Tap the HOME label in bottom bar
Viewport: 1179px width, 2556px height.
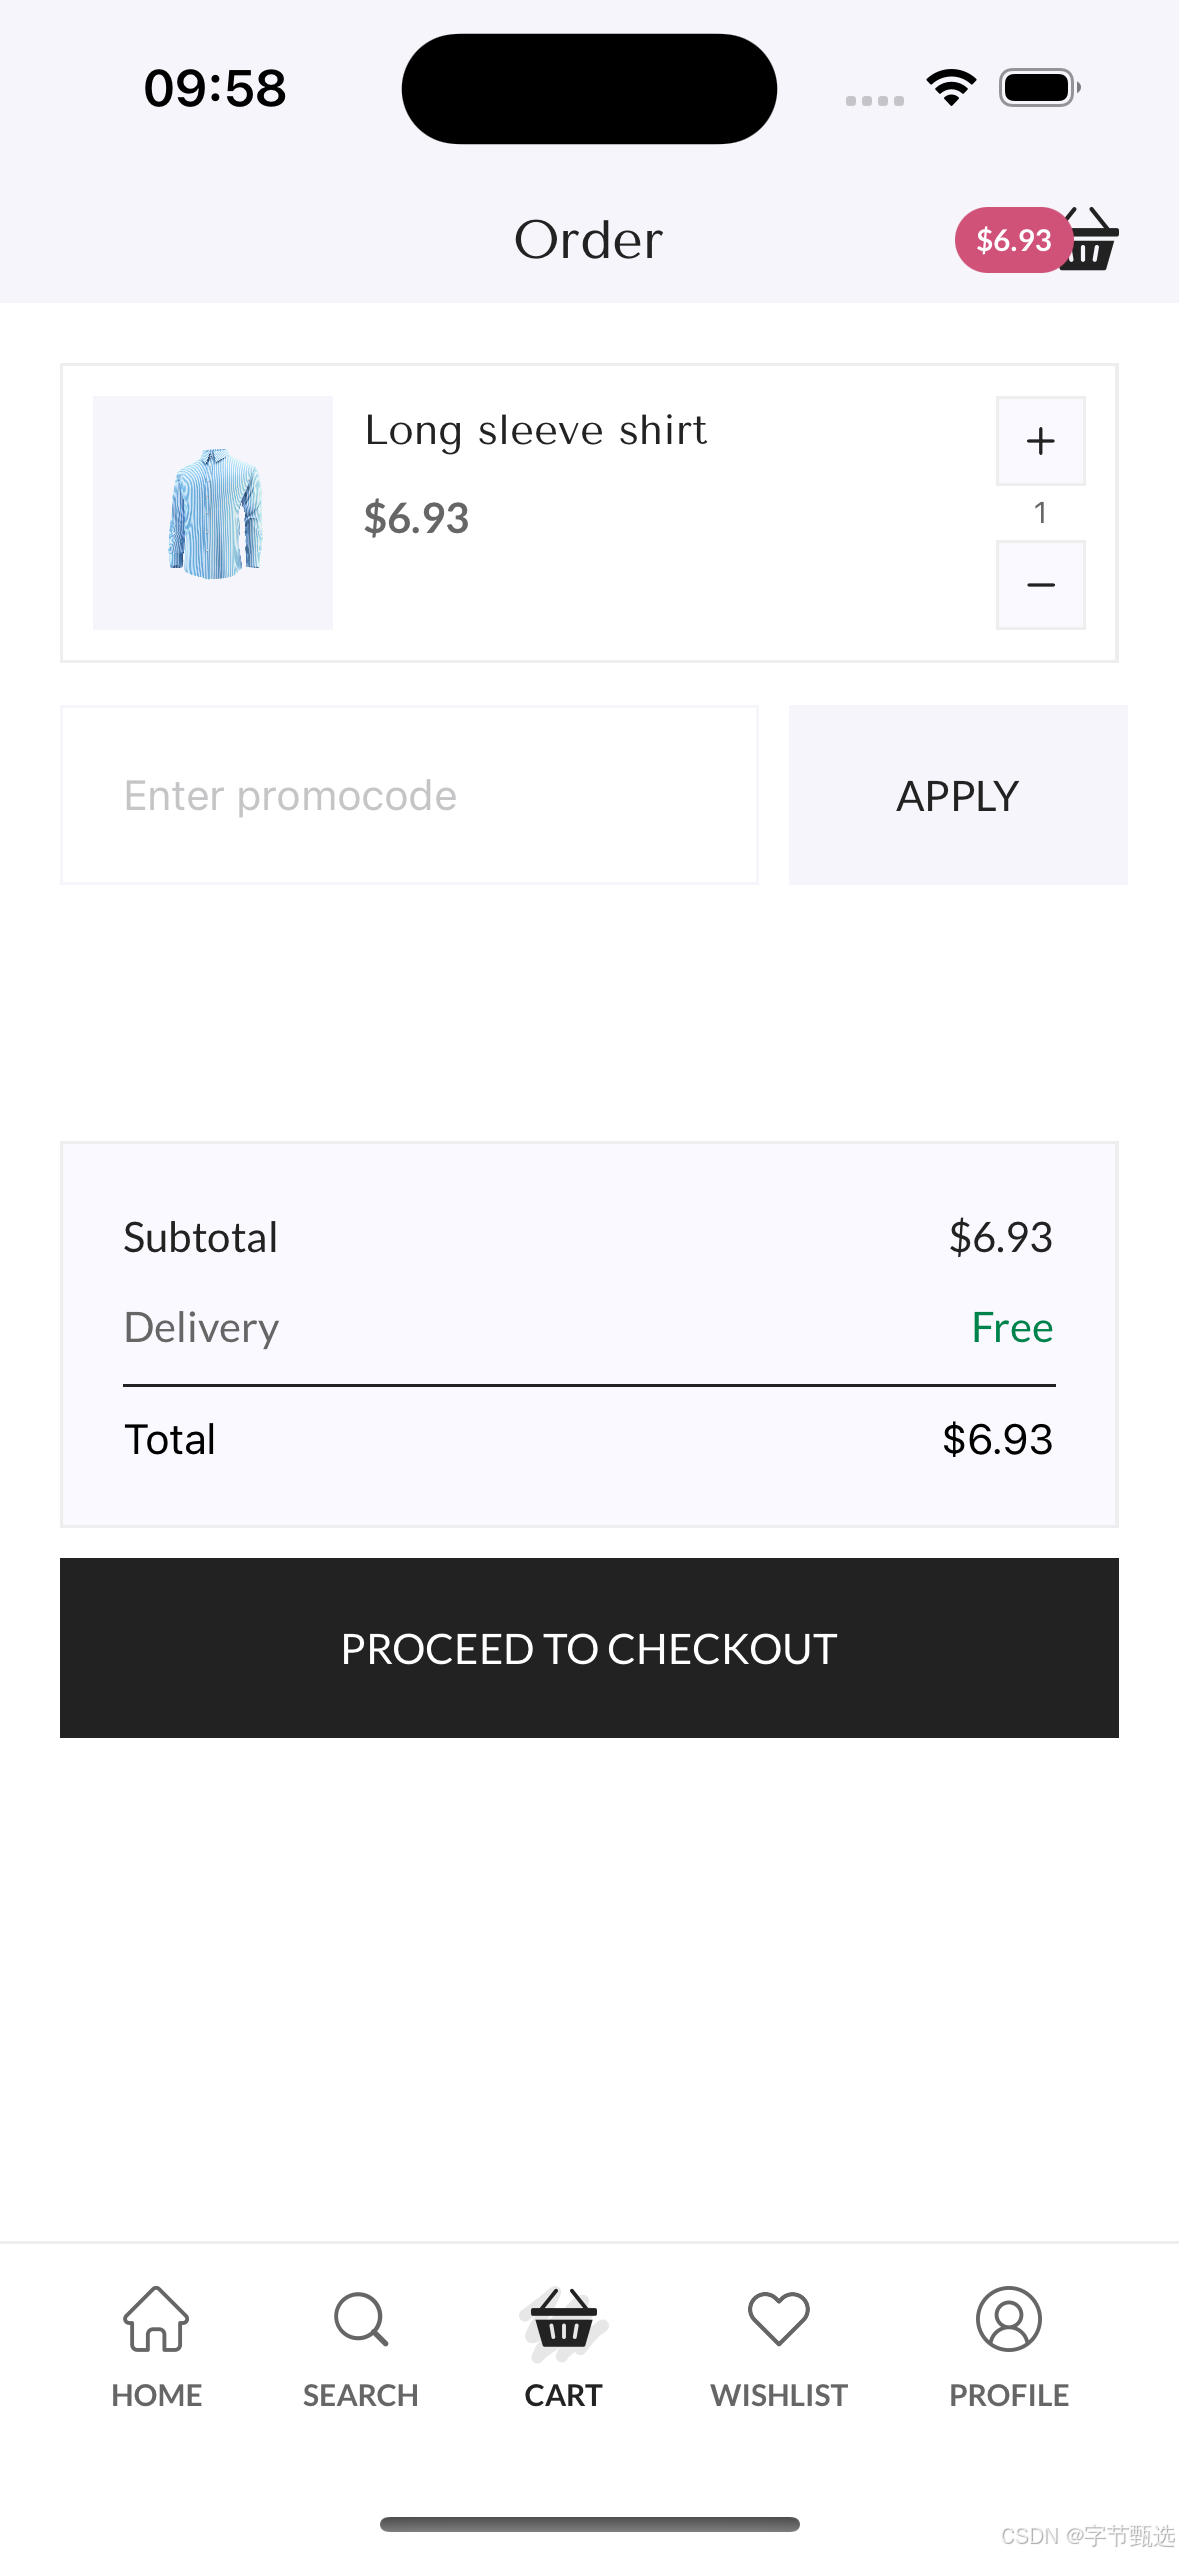(157, 2395)
